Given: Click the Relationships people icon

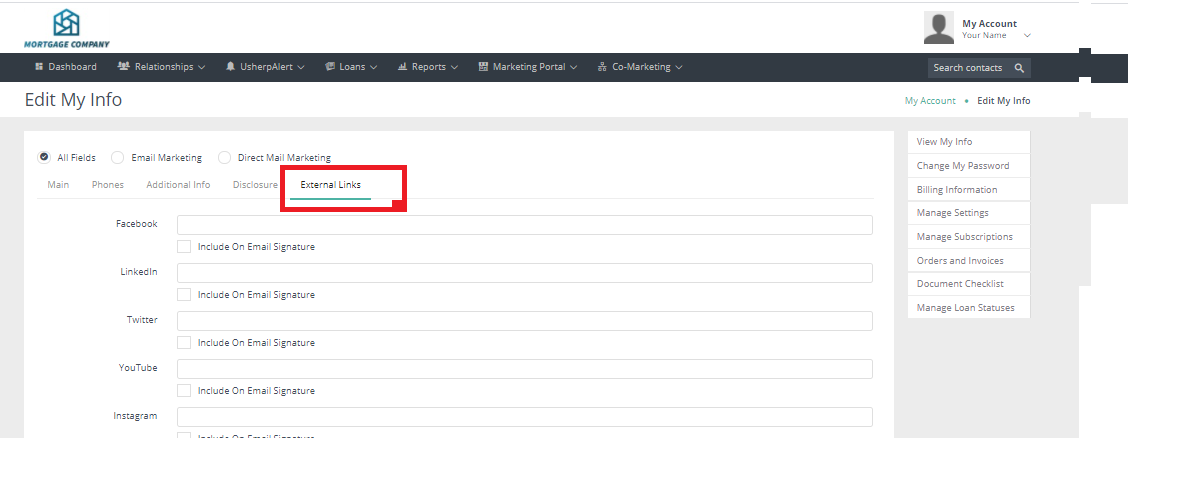Looking at the screenshot, I should pyautogui.click(x=123, y=67).
